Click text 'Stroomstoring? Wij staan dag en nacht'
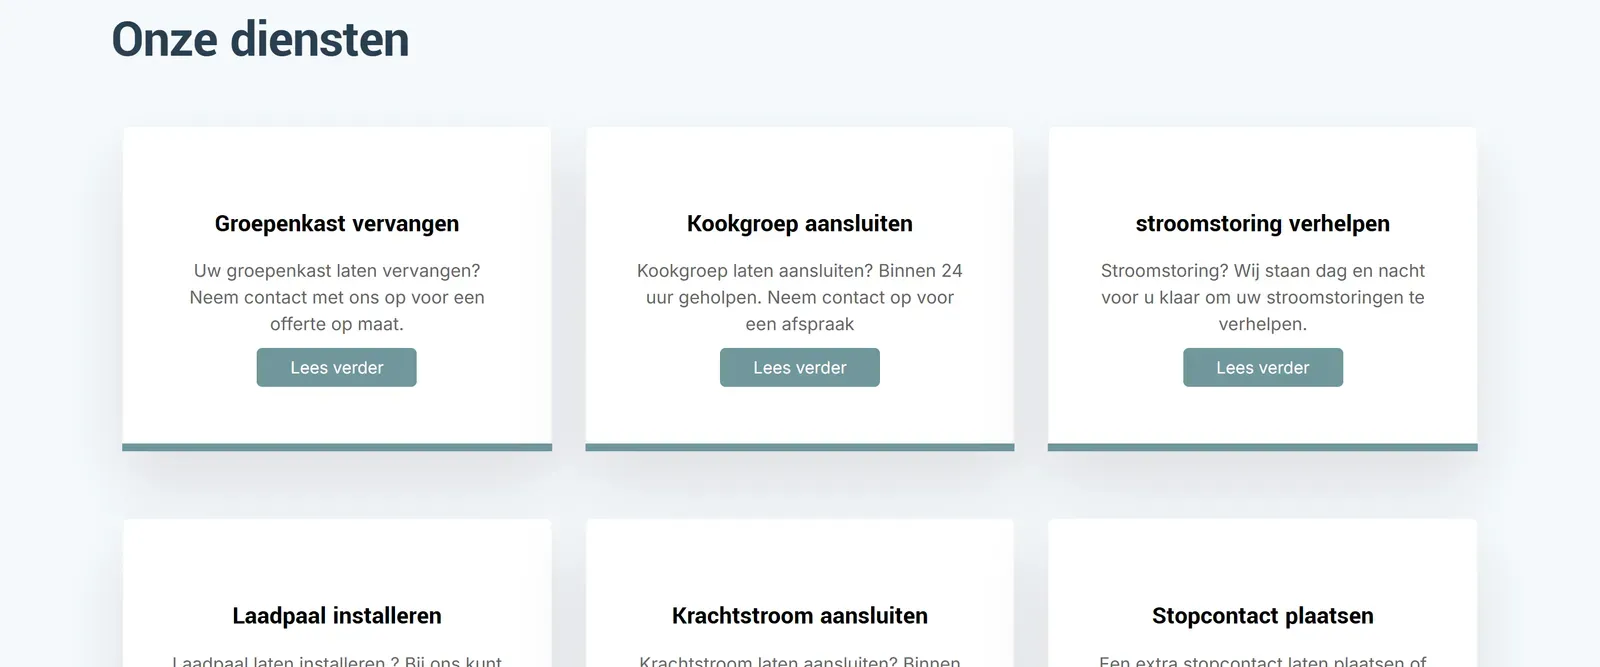This screenshot has height=667, width=1600. pyautogui.click(x=1263, y=271)
